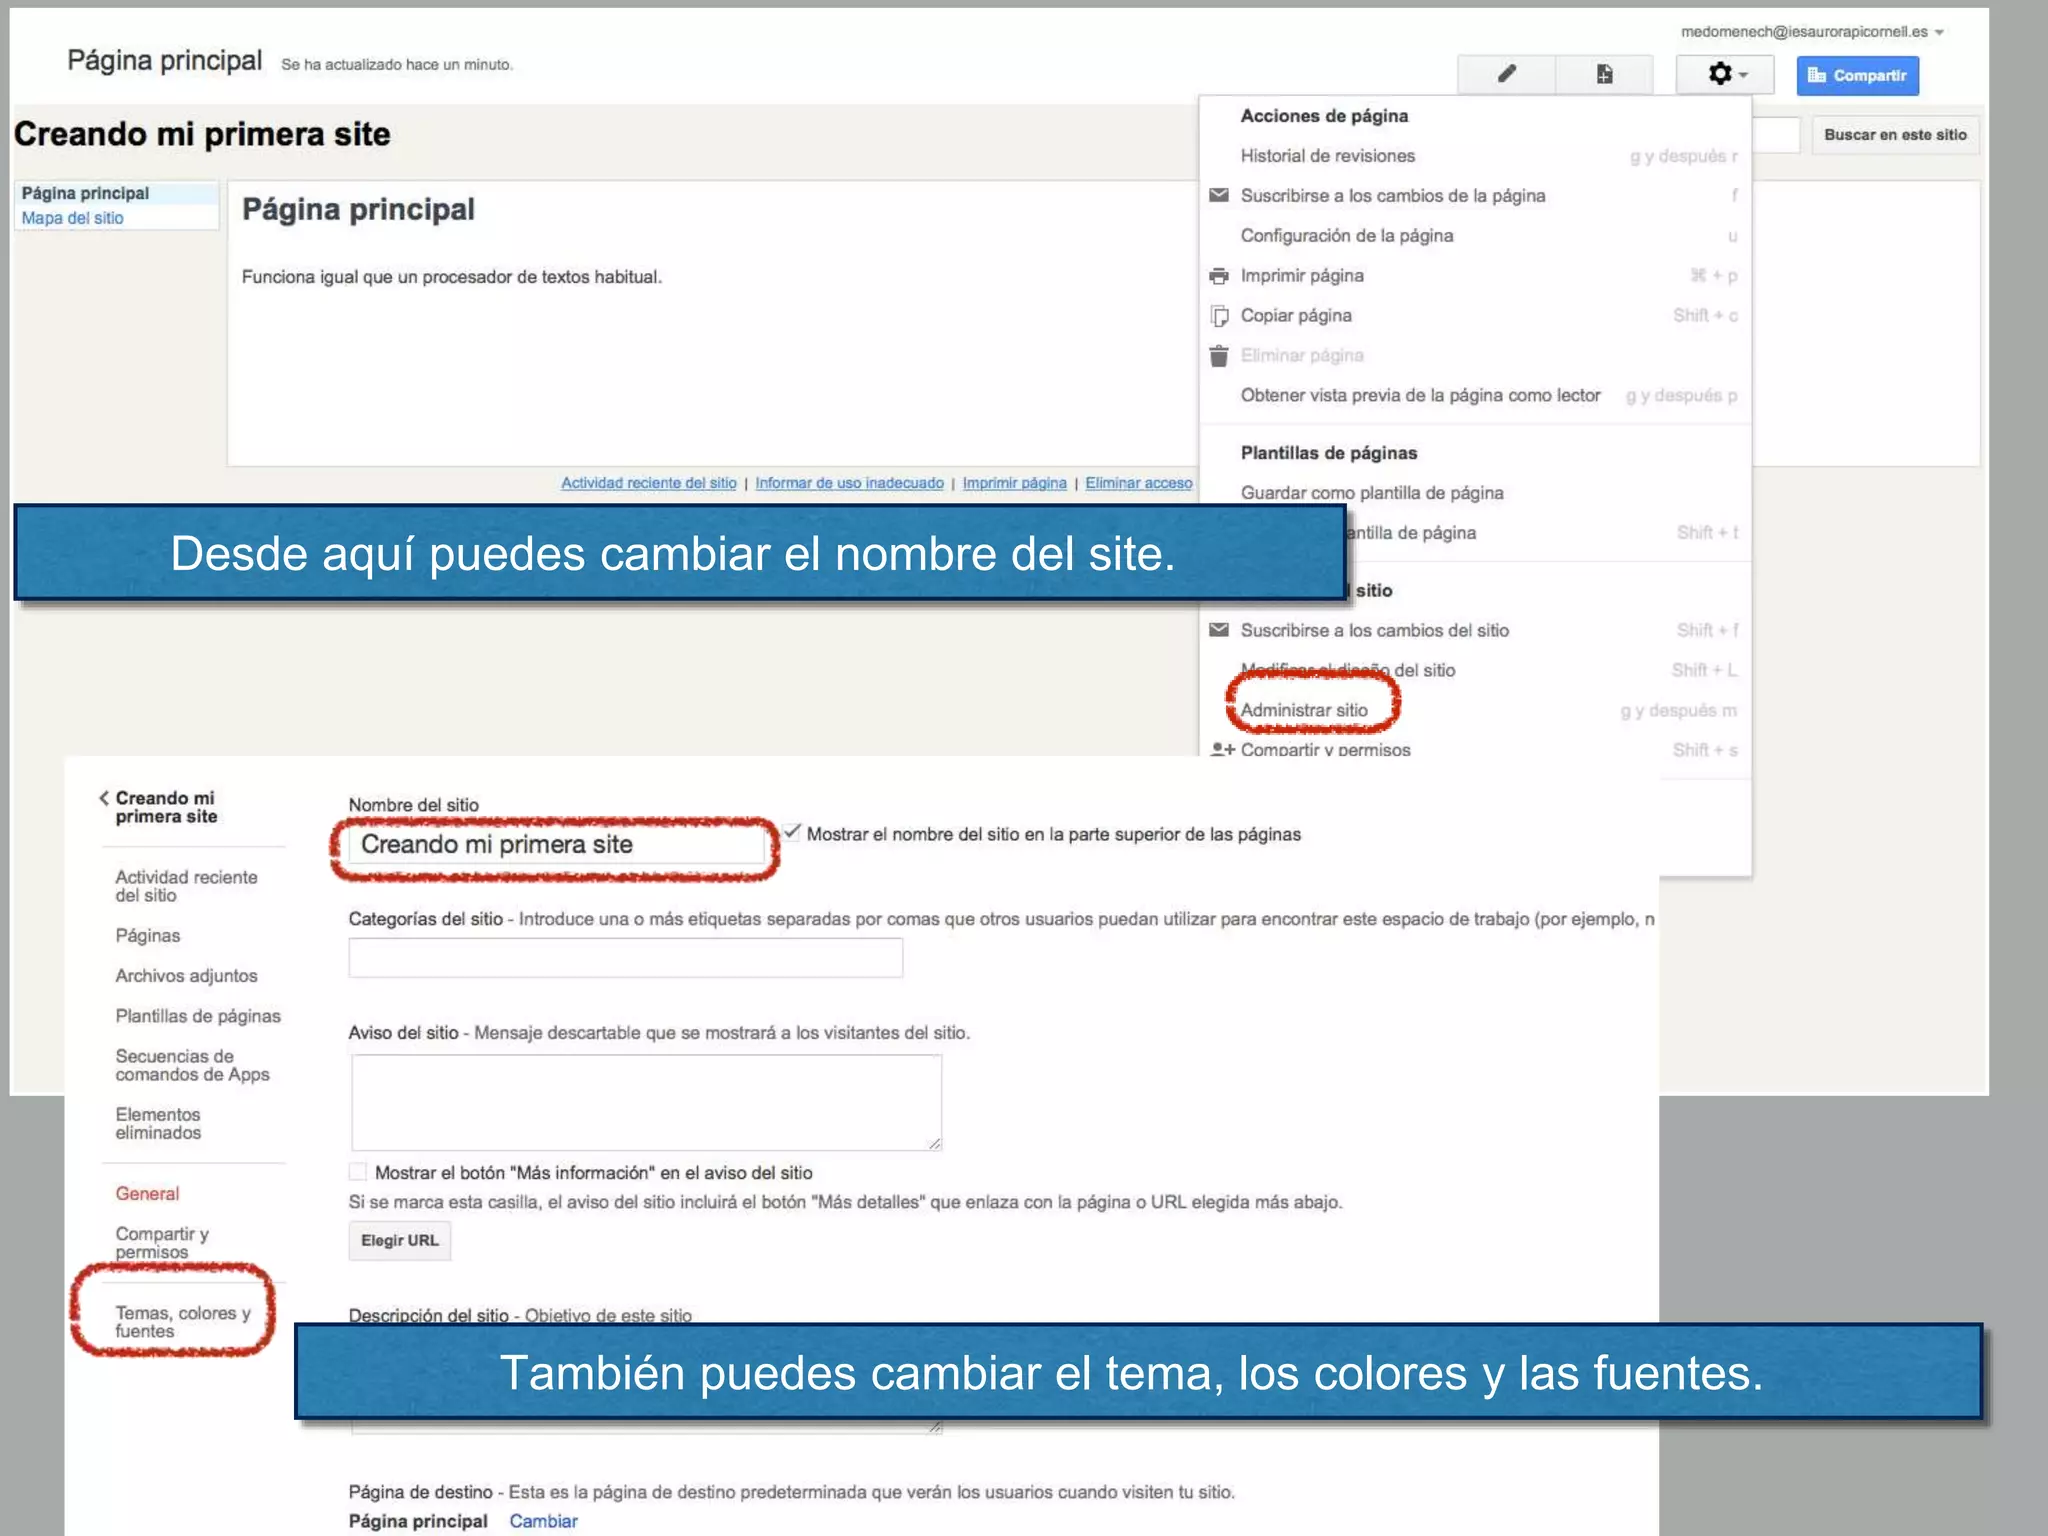Select Obtener vista previa de la página como lector

[x=1420, y=396]
